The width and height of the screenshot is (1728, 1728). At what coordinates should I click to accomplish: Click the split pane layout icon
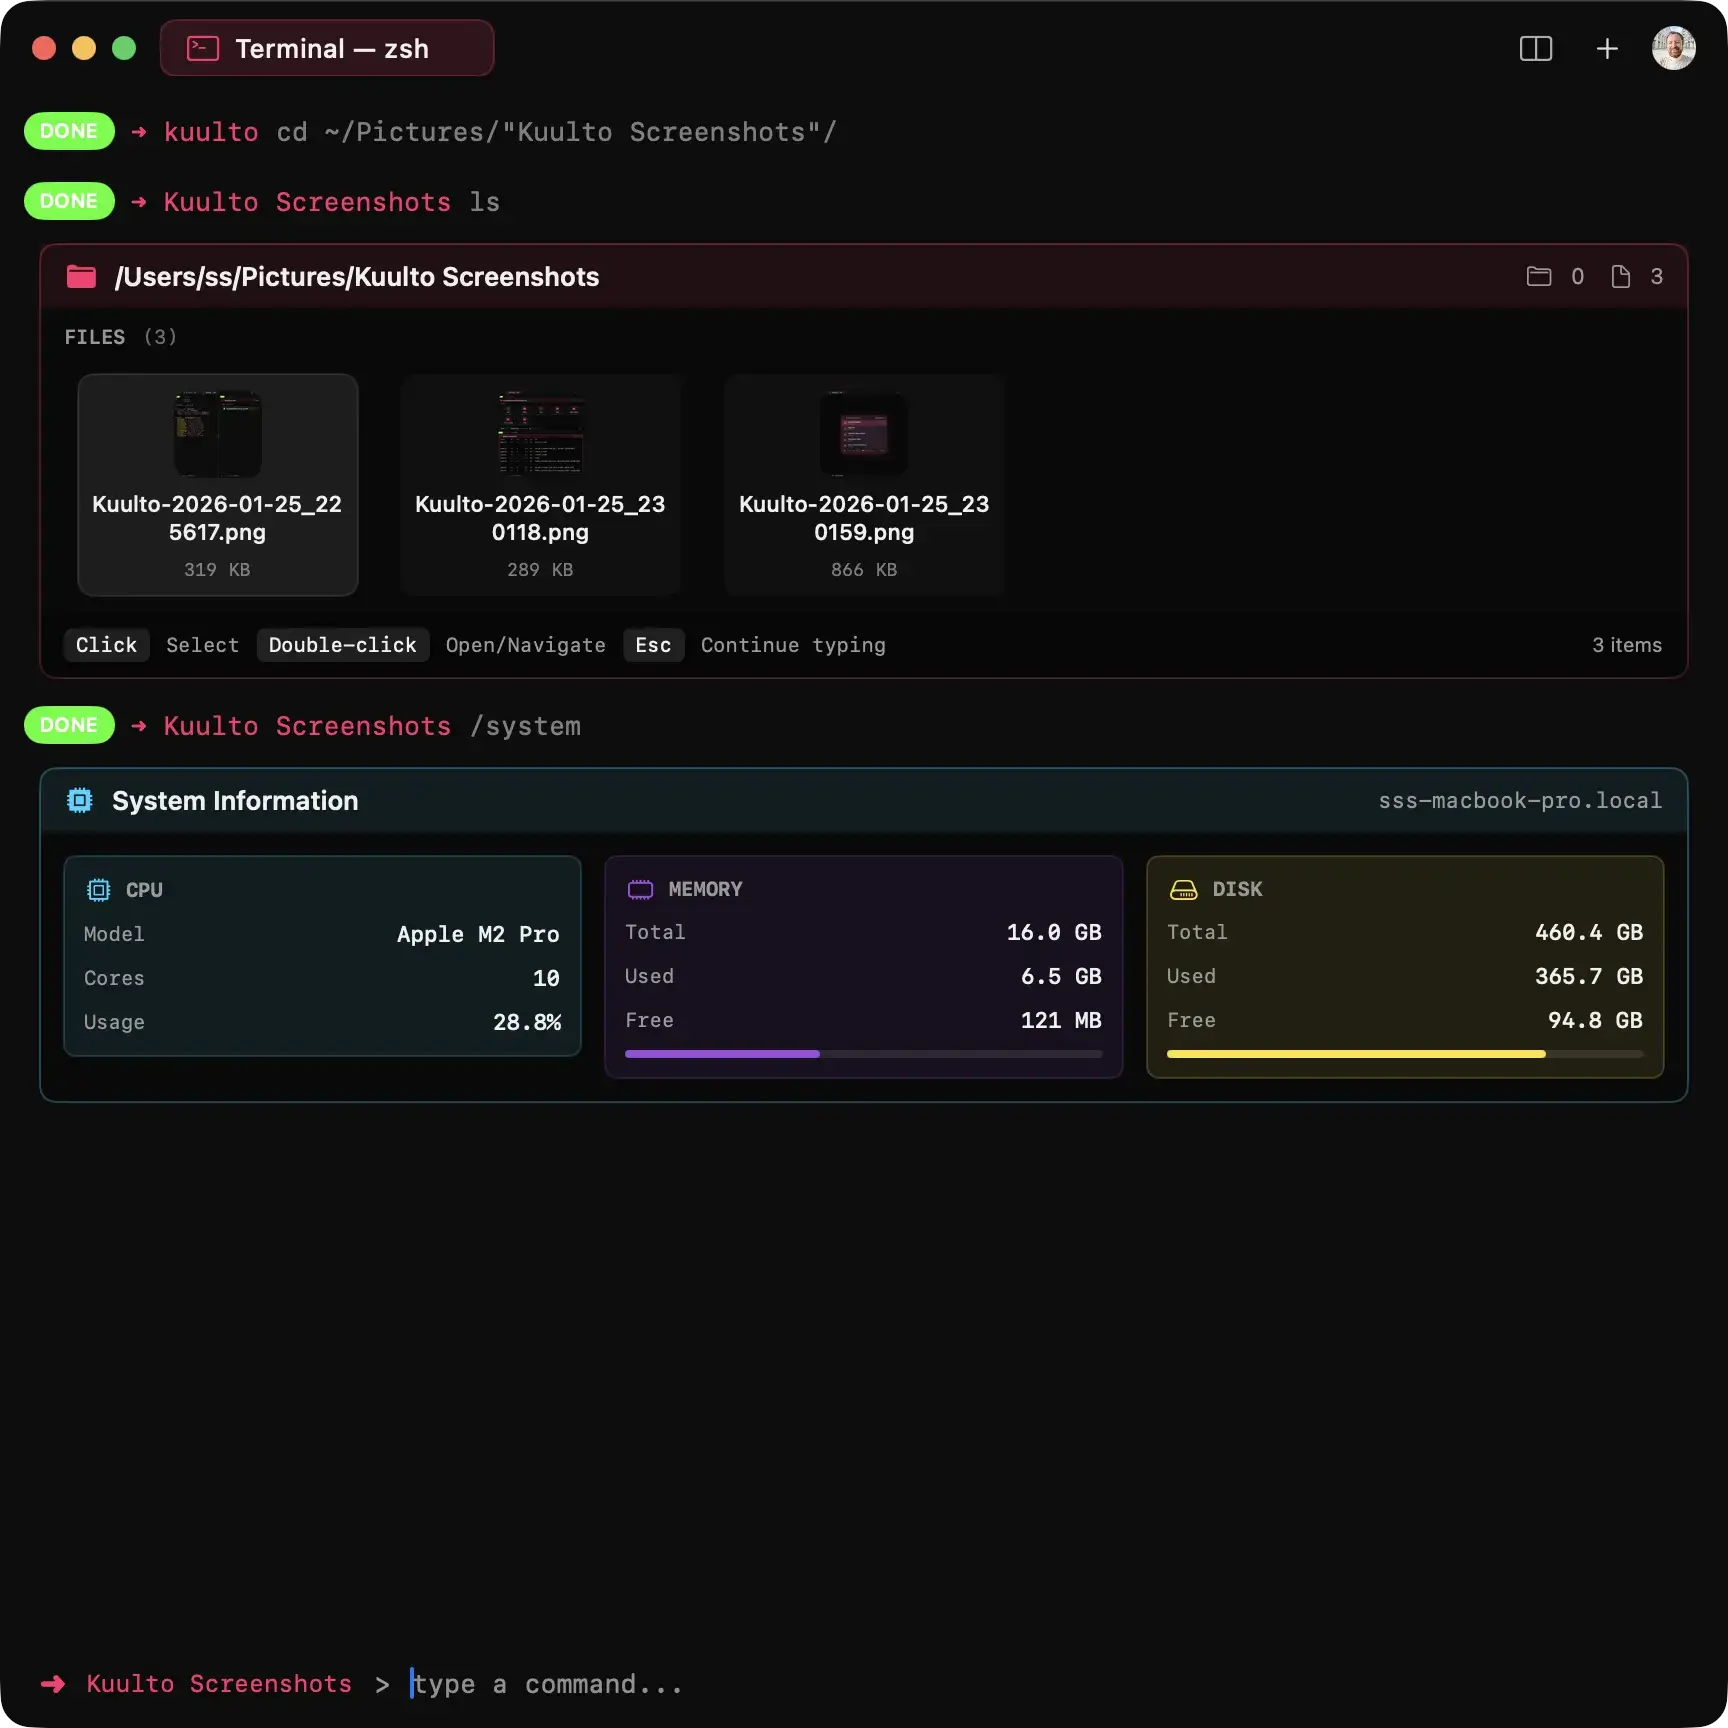tap(1535, 49)
